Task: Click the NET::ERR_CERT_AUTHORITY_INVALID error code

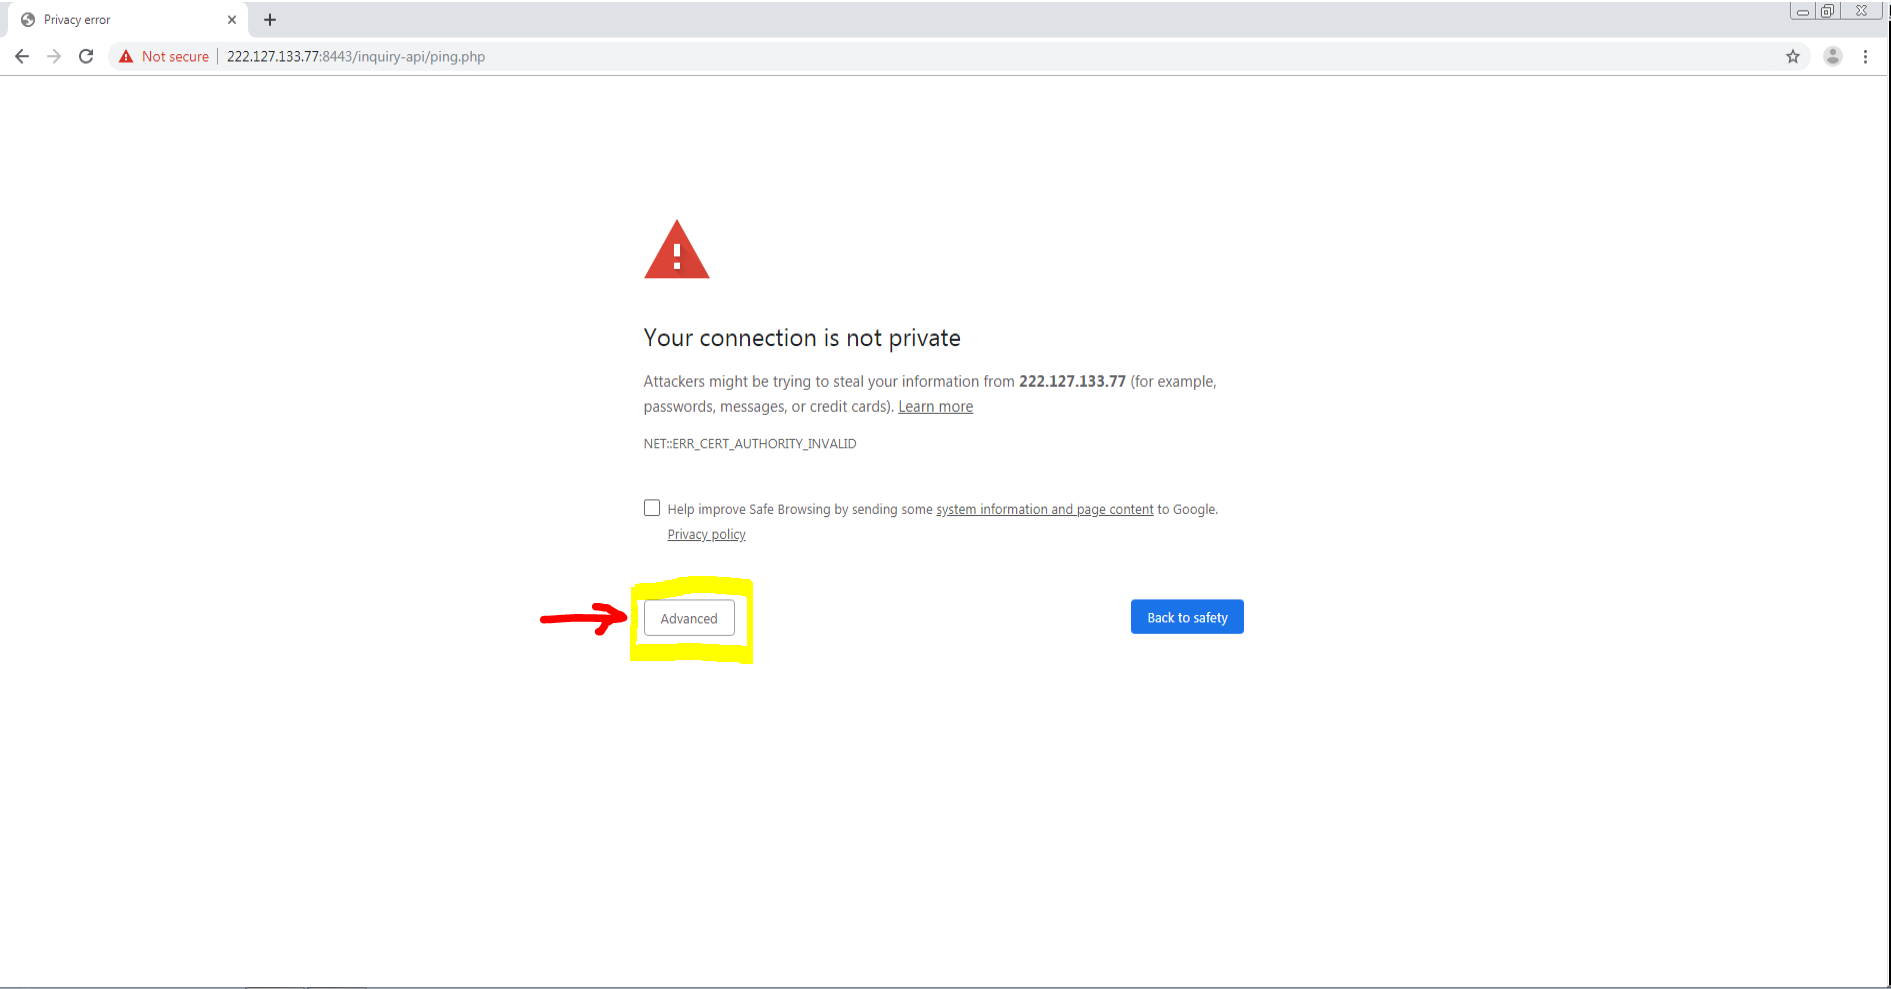Action: coord(749,444)
